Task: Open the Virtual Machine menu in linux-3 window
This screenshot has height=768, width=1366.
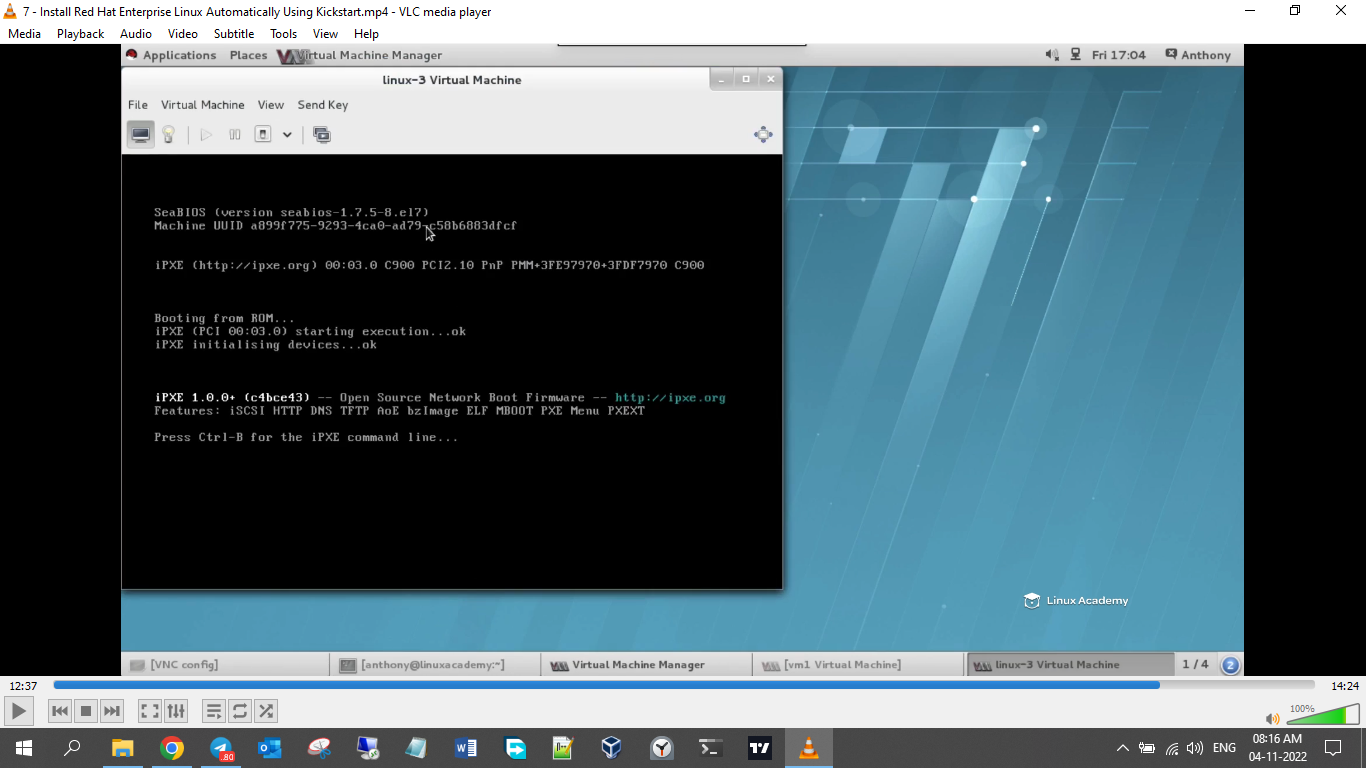Action: (203, 105)
